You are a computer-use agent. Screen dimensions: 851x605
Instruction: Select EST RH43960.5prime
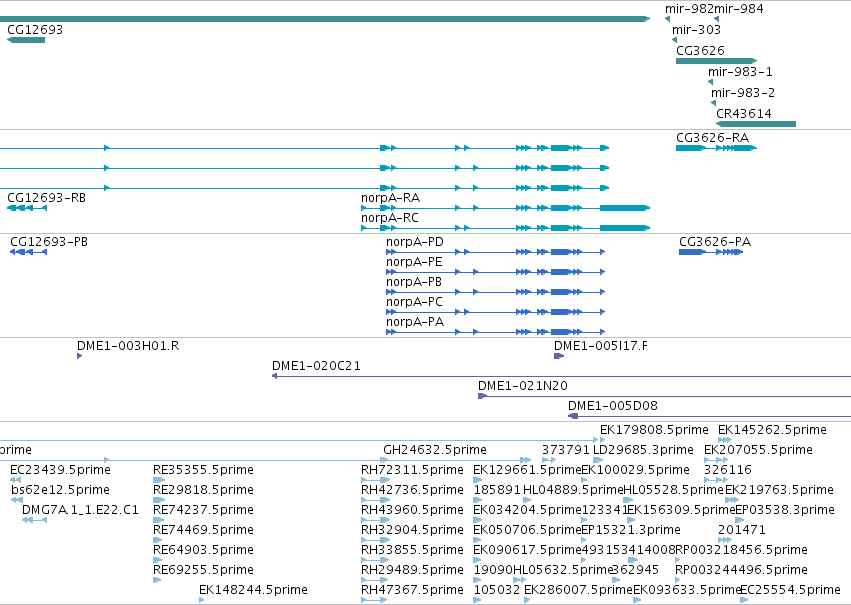coord(376,520)
